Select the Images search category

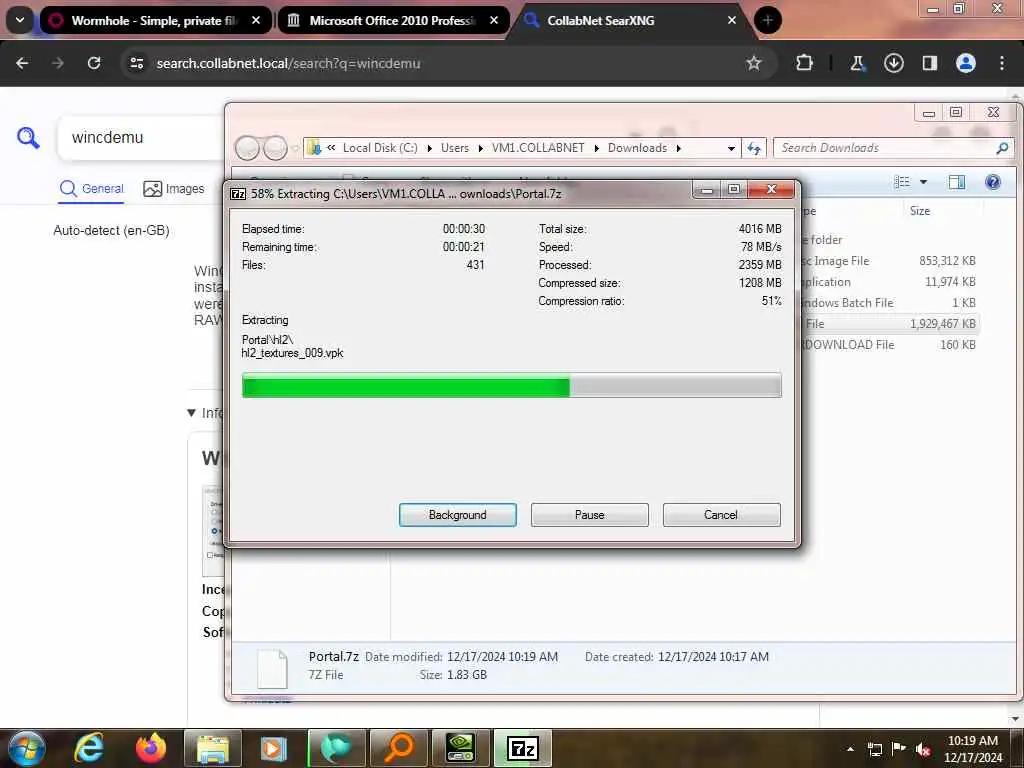(174, 189)
